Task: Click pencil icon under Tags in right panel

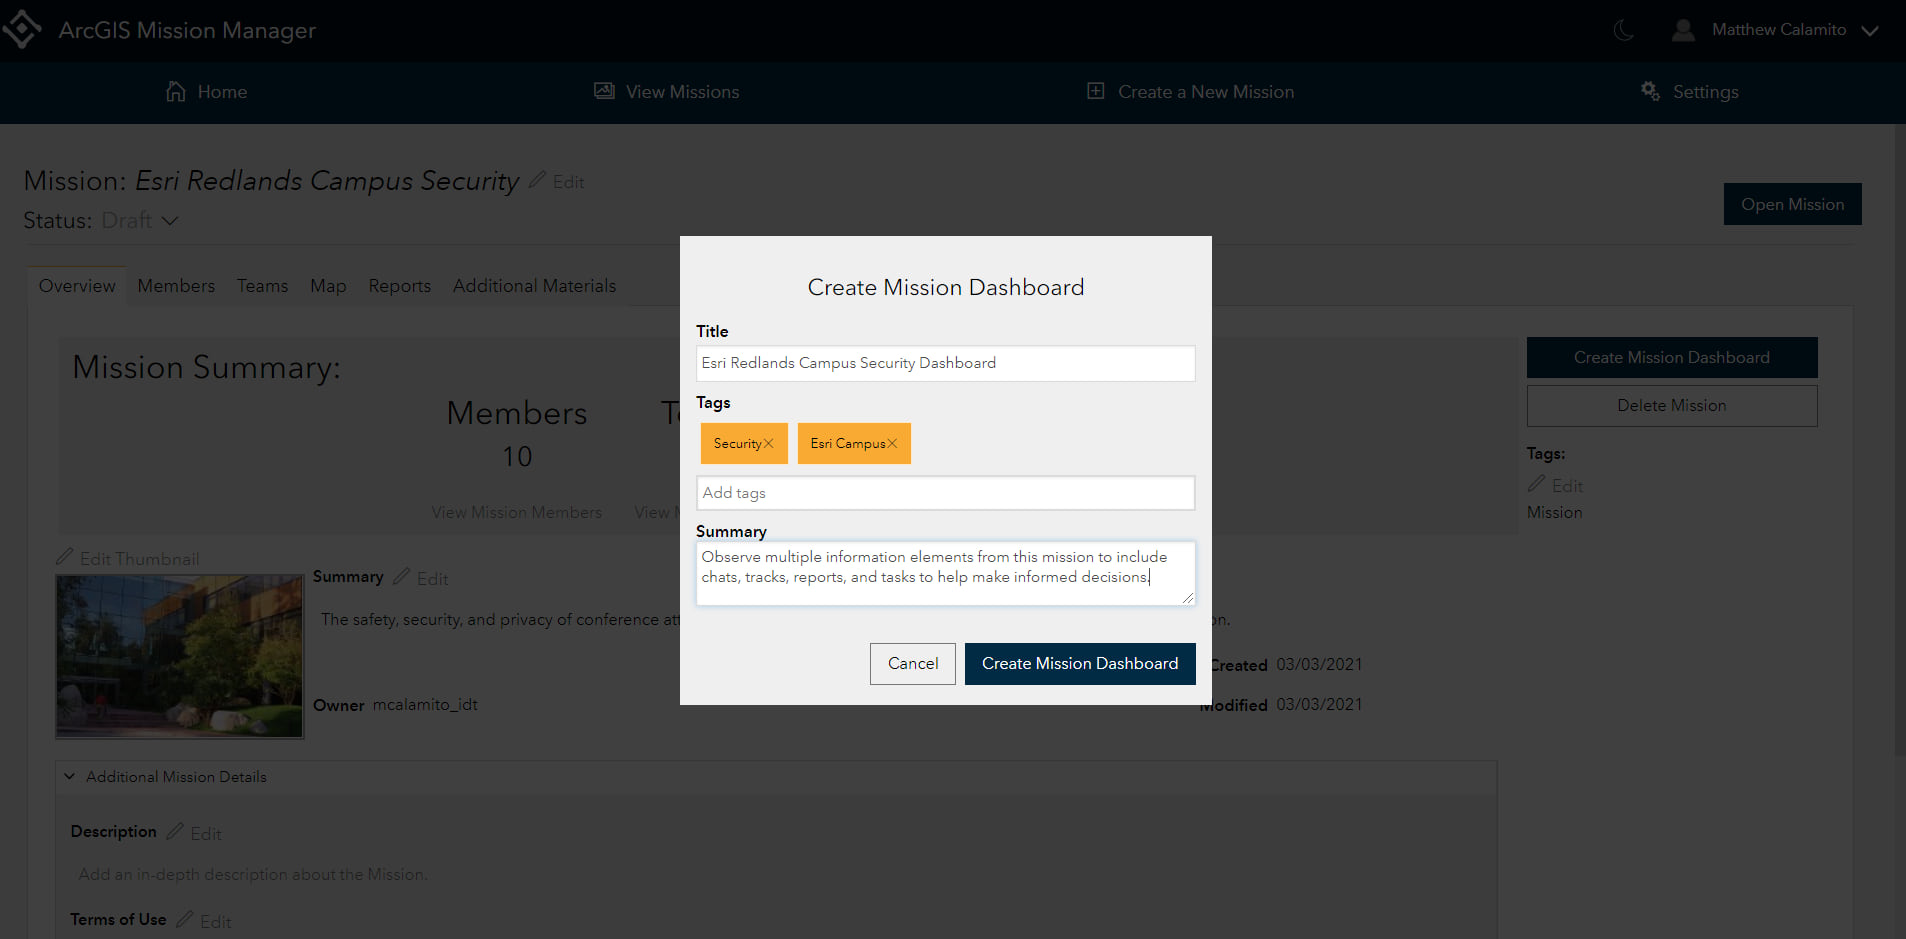Action: [x=1536, y=484]
